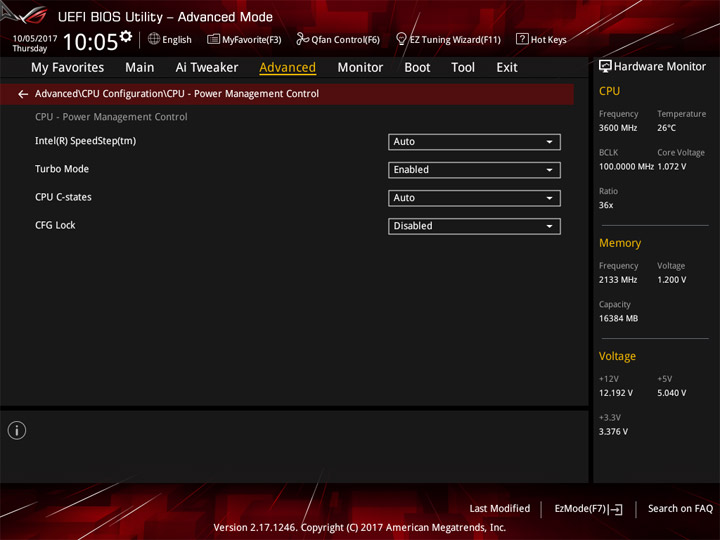Viewport: 720px width, 540px height.
Task: Select the Advanced tab
Action: point(287,68)
